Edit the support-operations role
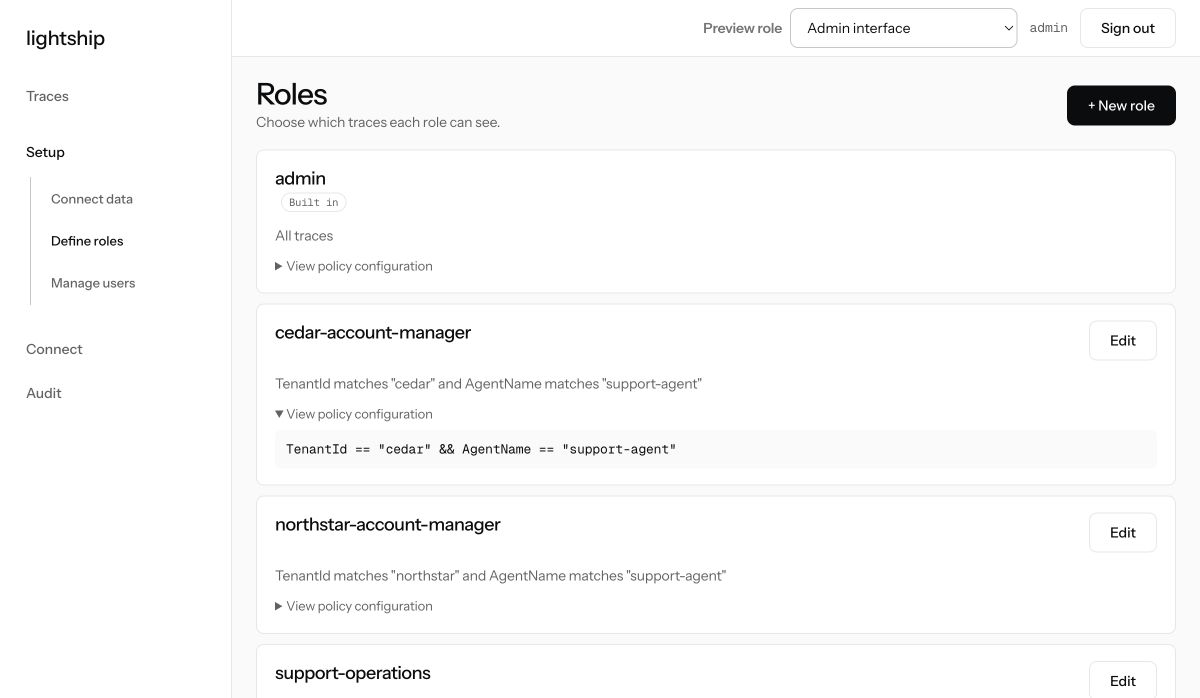The image size is (1200, 698). pyautogui.click(x=1122, y=680)
